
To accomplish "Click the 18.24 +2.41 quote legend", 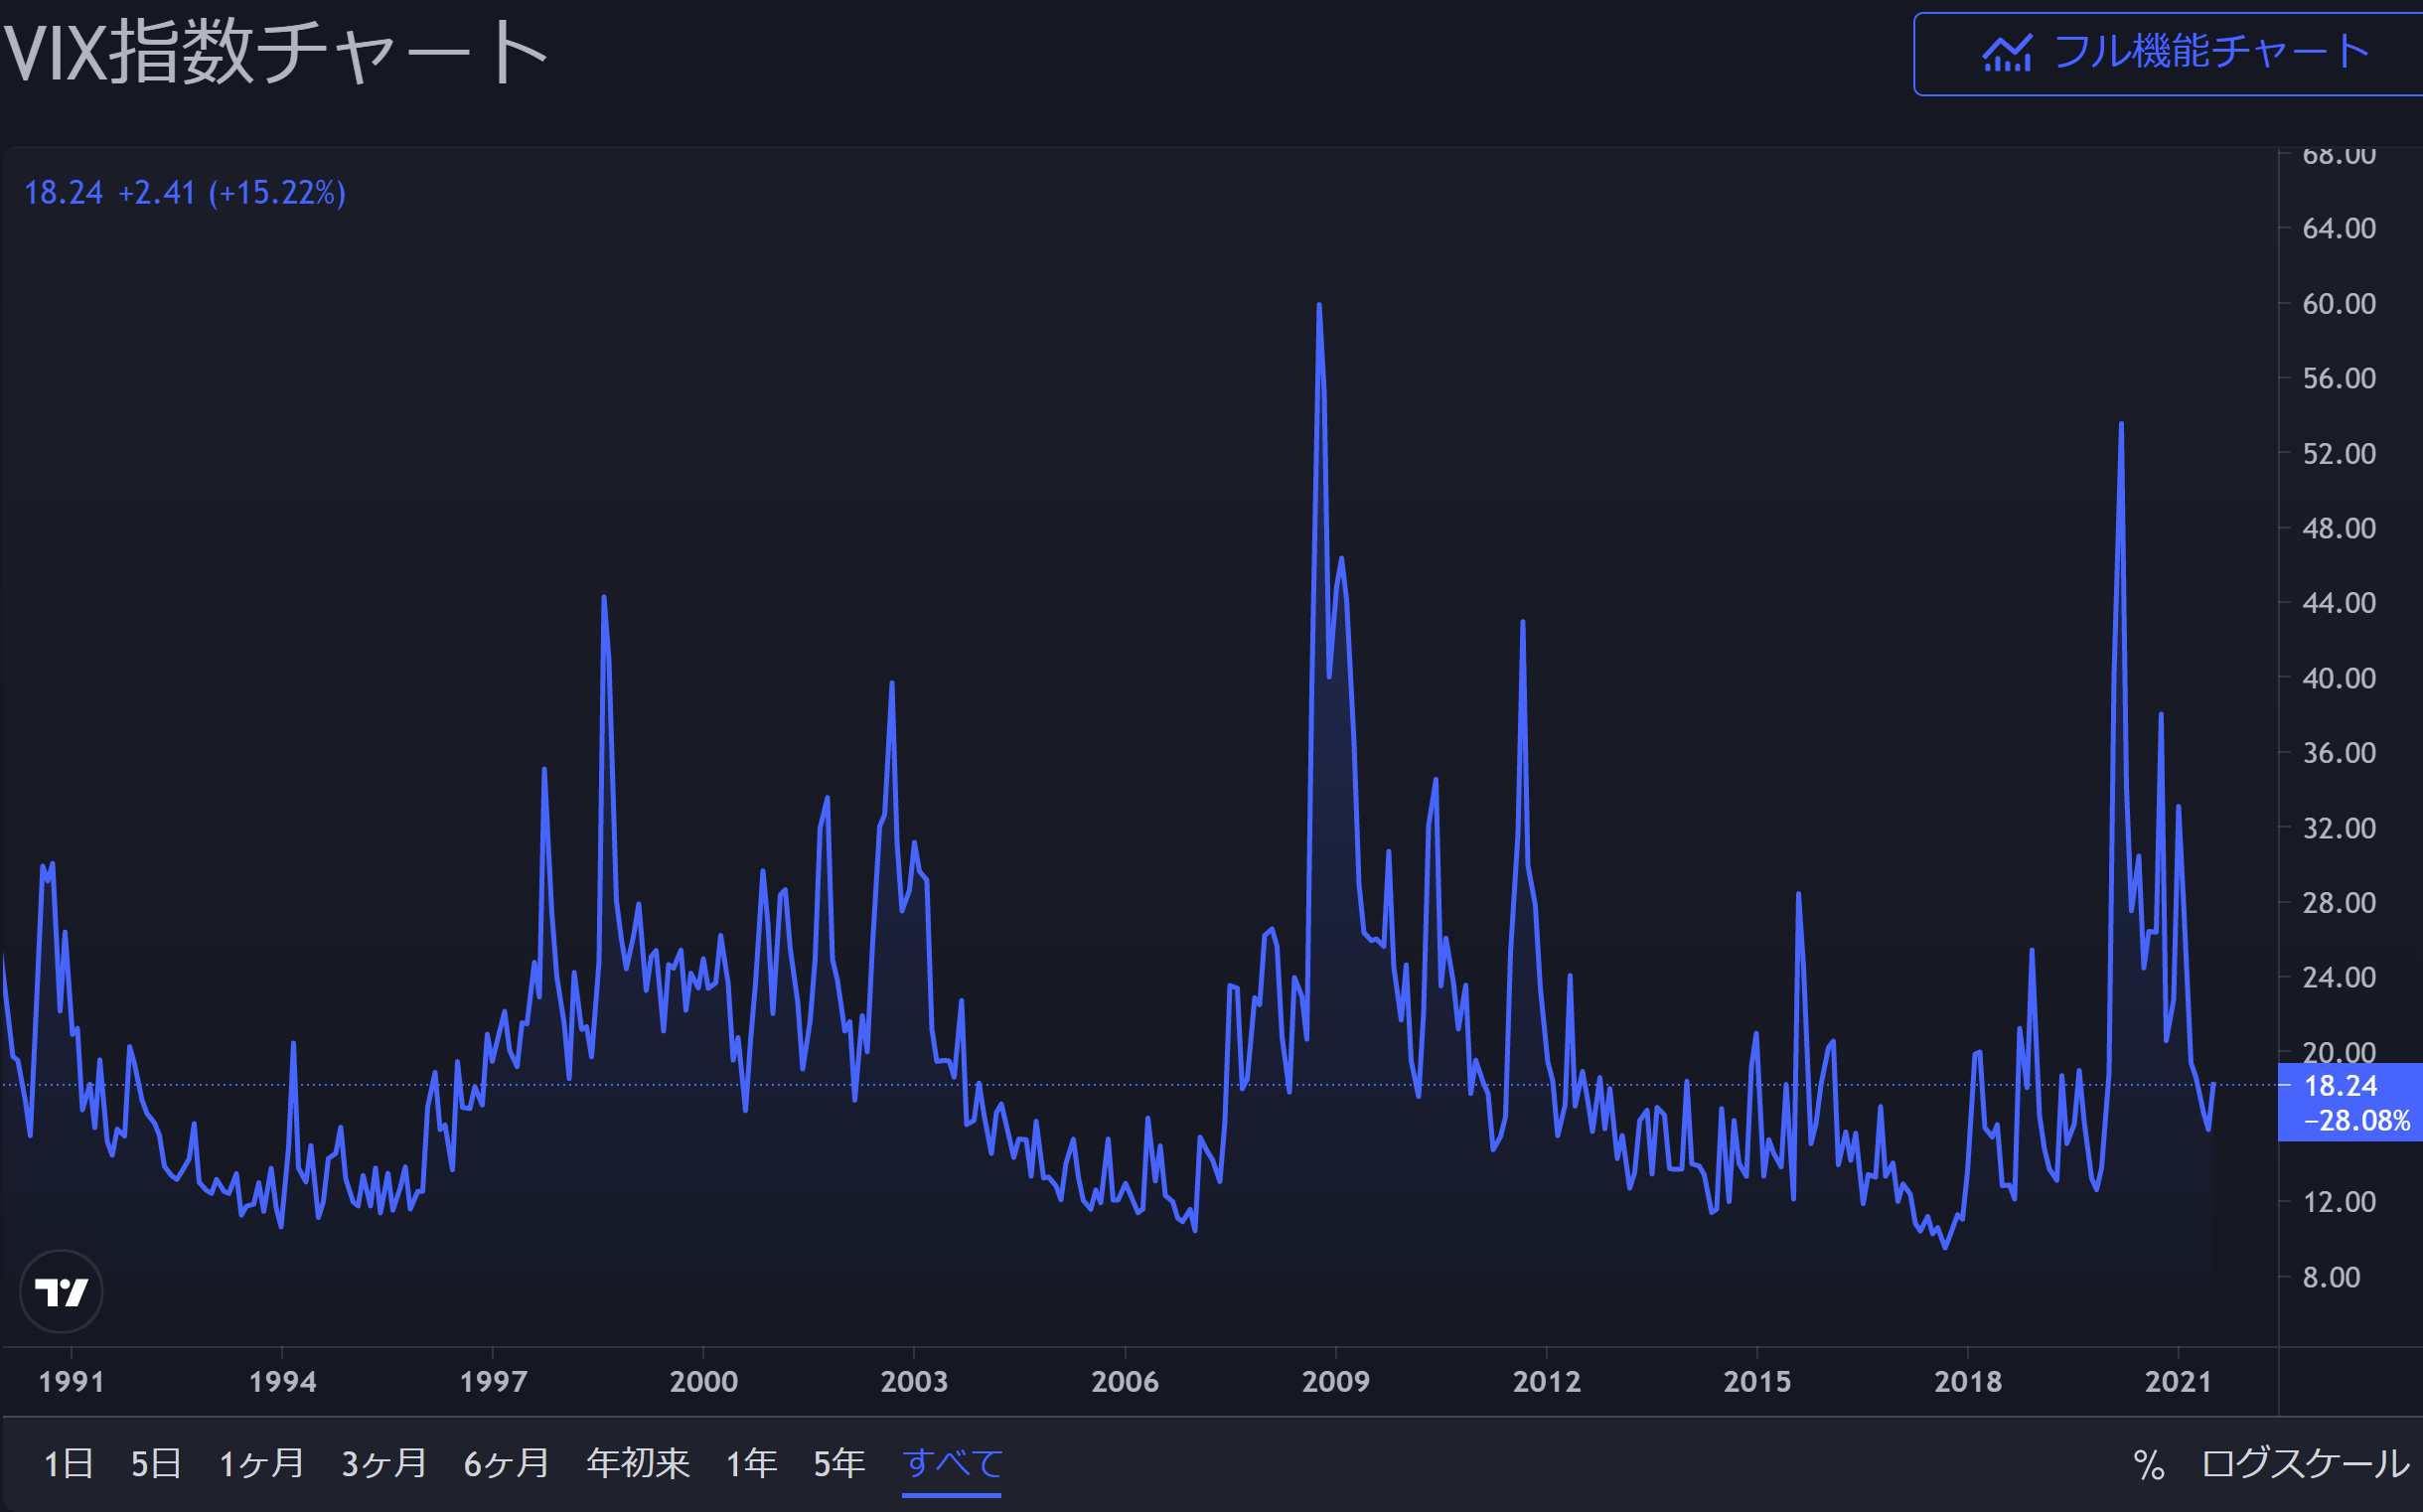I will click(185, 193).
